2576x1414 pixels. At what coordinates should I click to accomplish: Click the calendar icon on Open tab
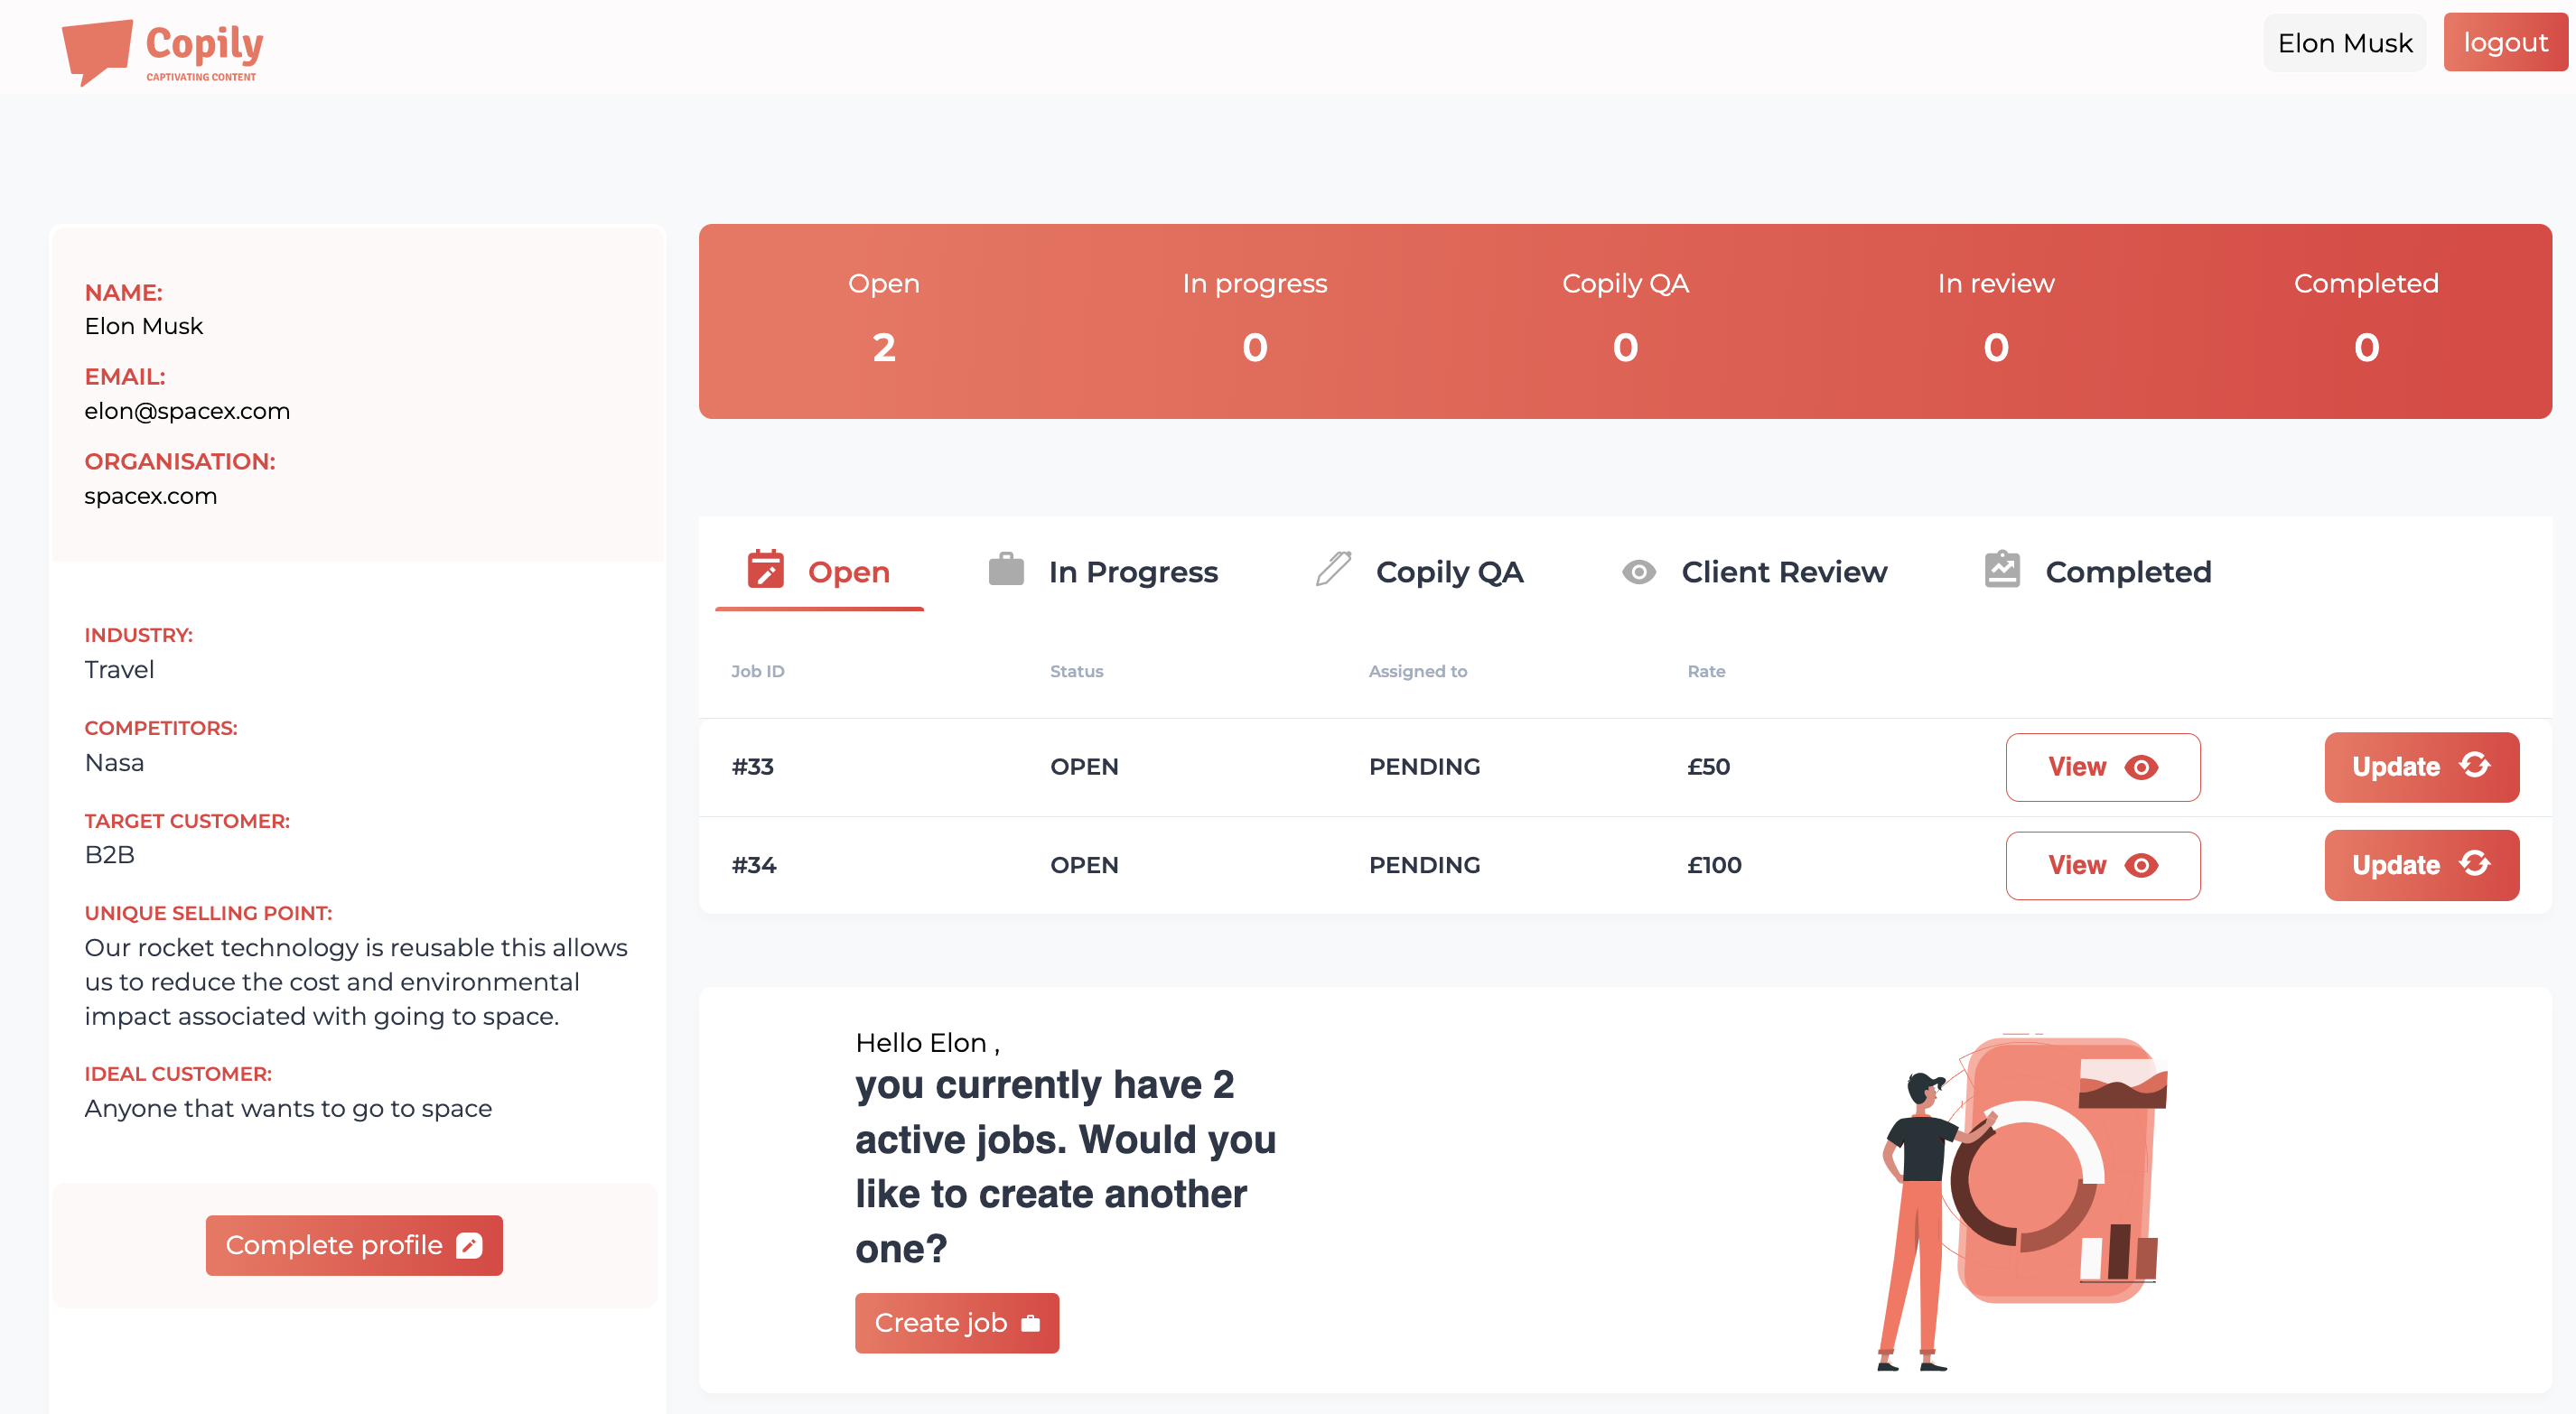point(765,570)
